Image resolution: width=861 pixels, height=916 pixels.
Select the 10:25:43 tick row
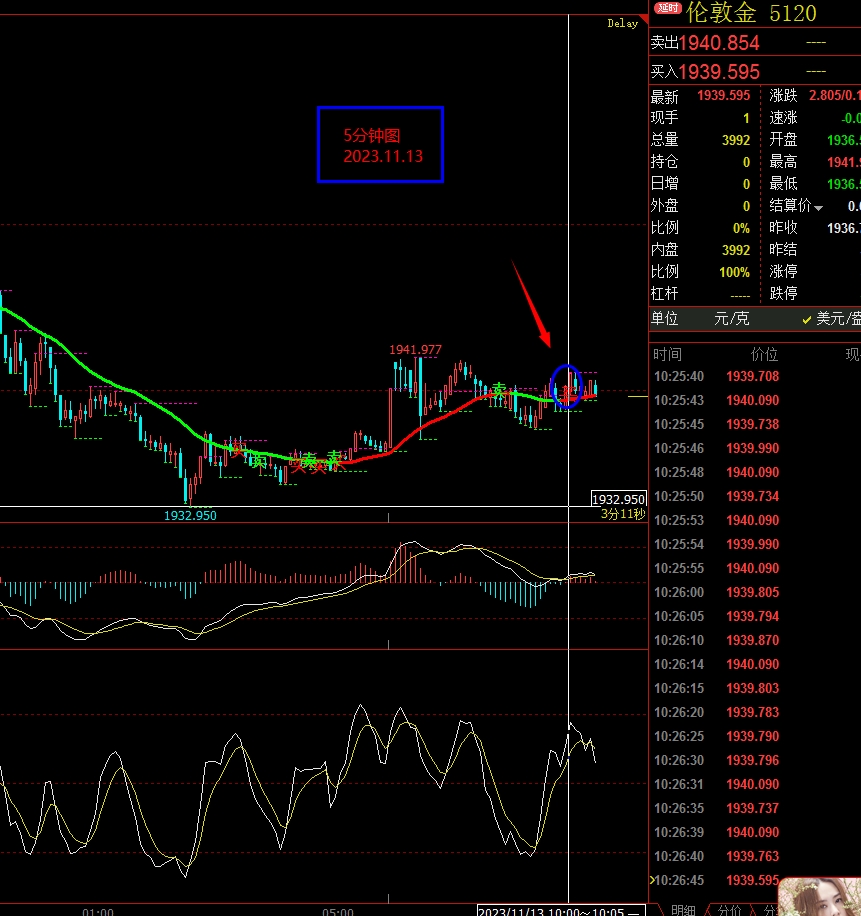tap(754, 400)
